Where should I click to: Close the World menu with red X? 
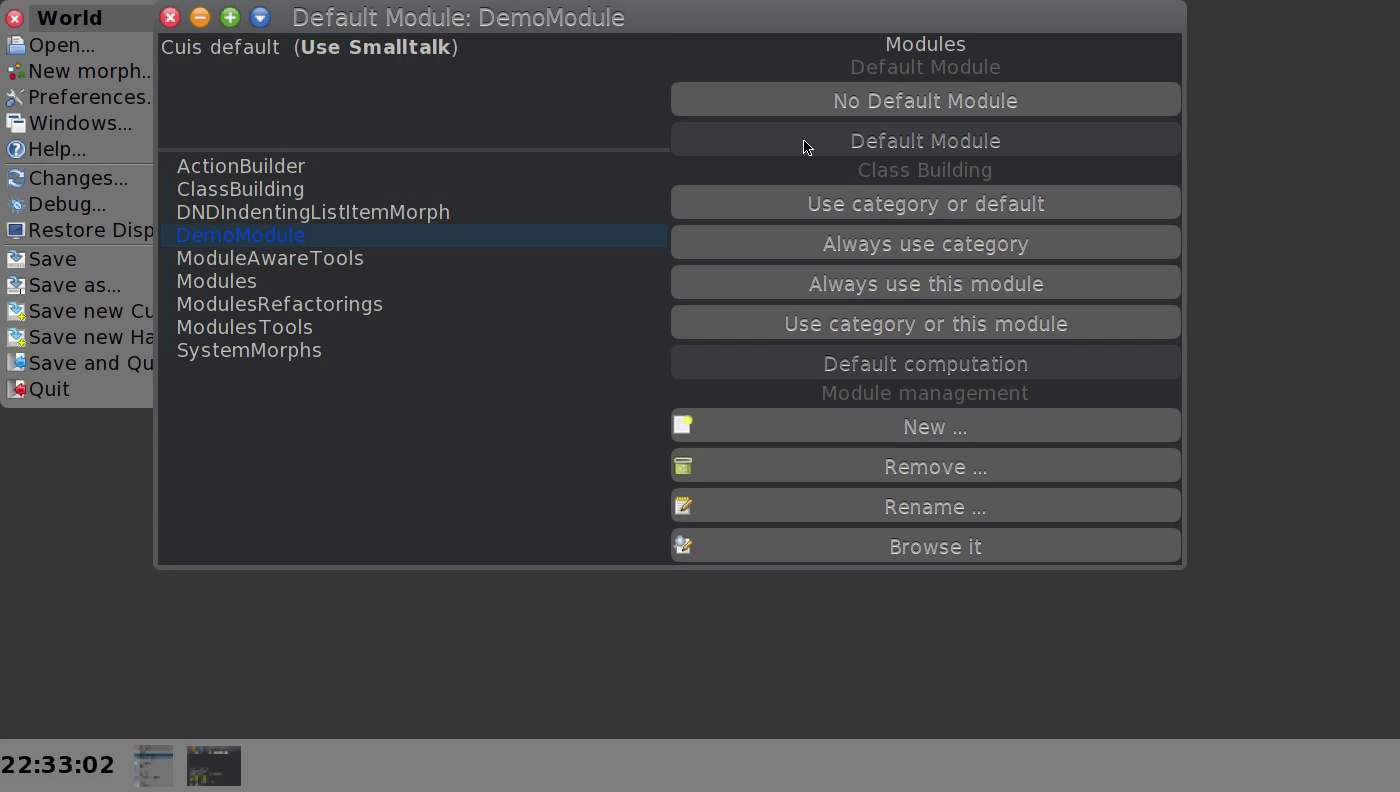point(15,18)
